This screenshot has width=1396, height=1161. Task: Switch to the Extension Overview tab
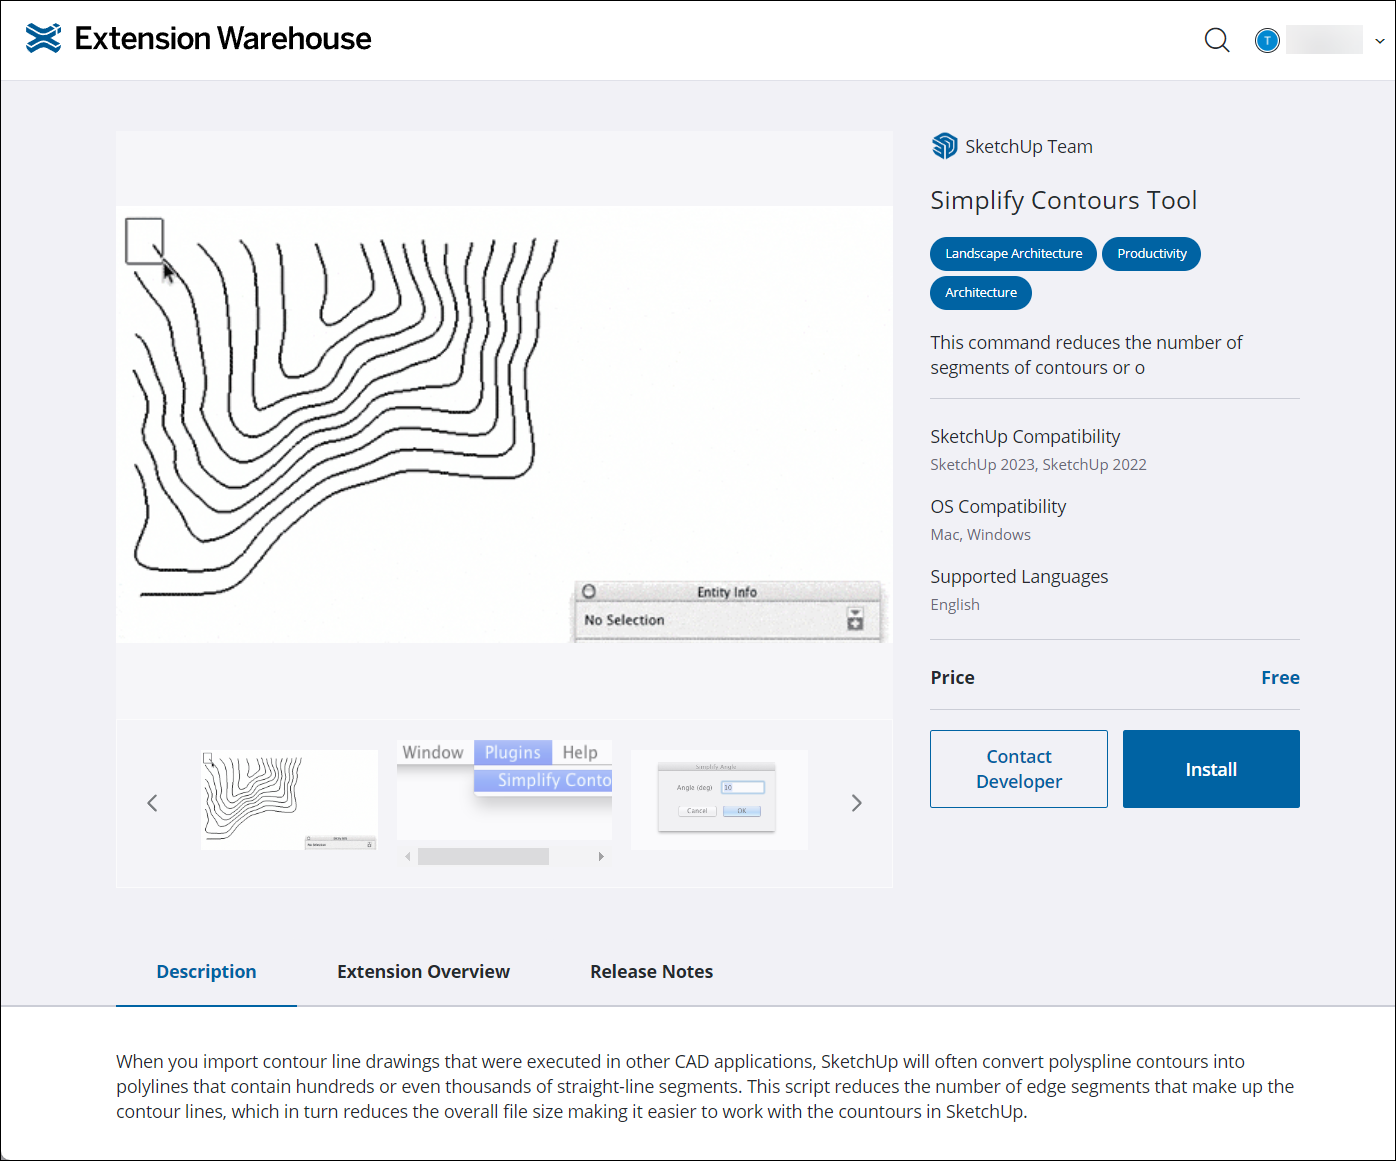pos(423,971)
